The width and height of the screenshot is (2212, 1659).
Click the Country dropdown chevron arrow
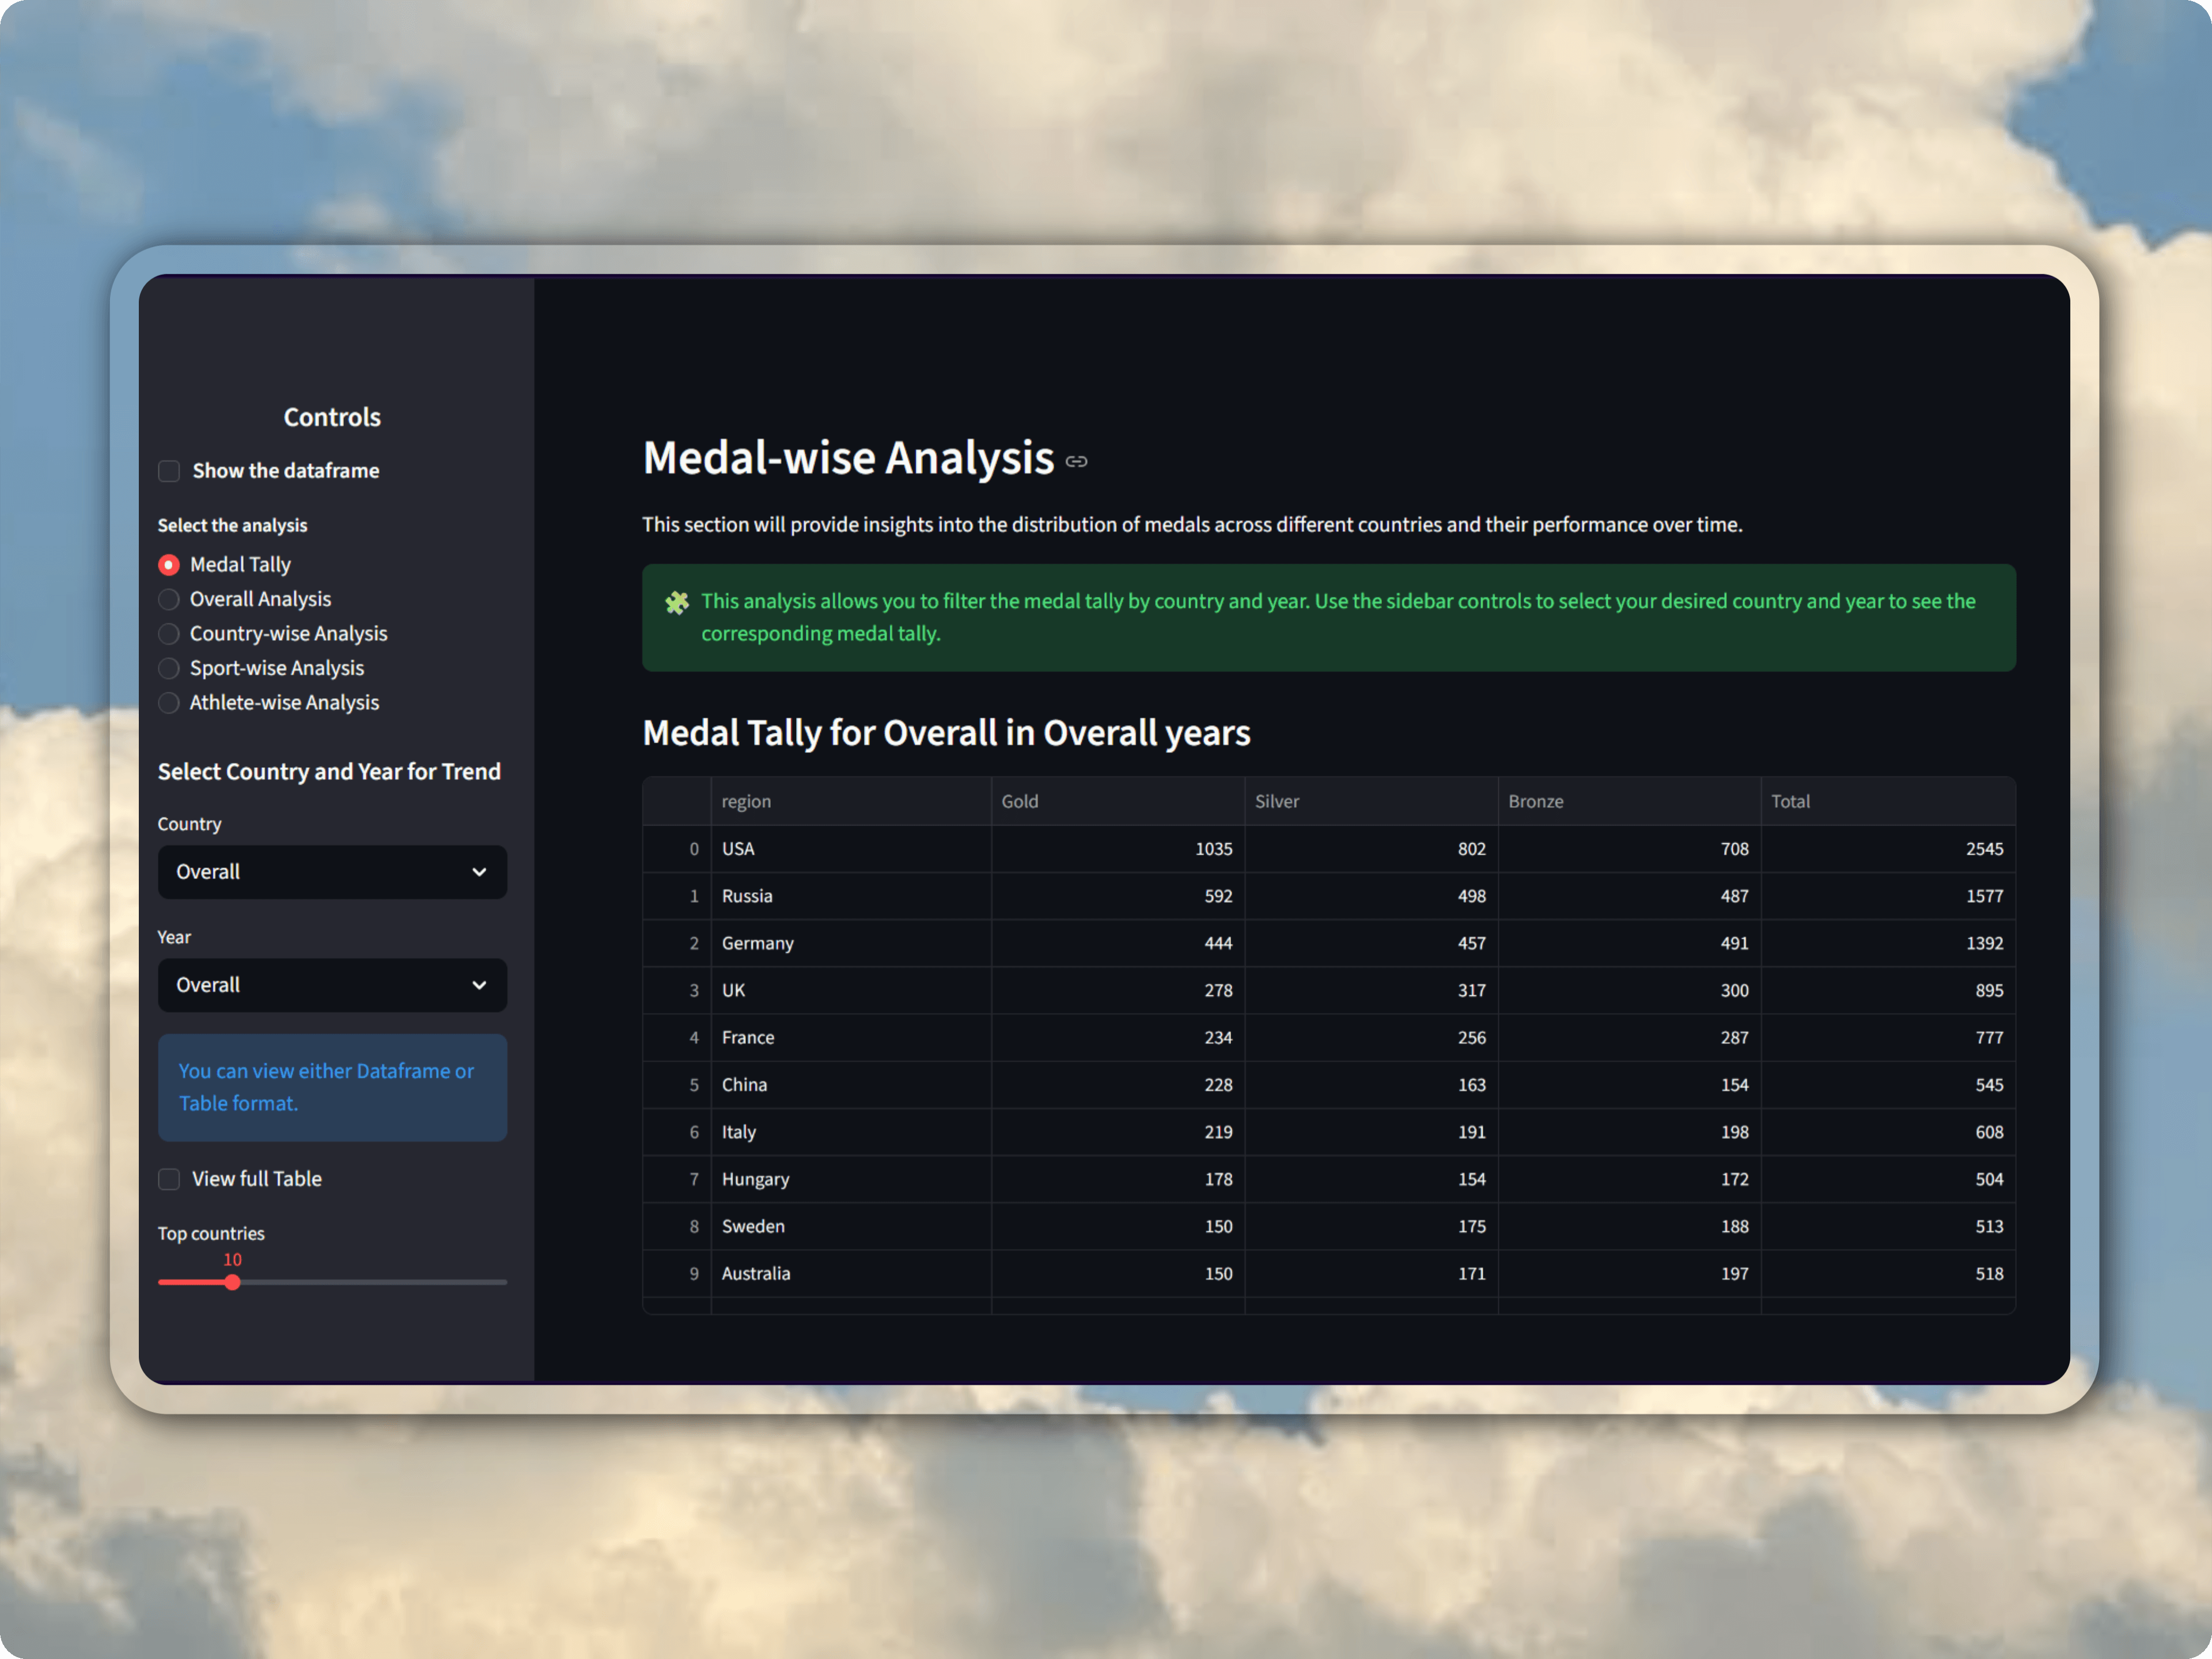(479, 872)
